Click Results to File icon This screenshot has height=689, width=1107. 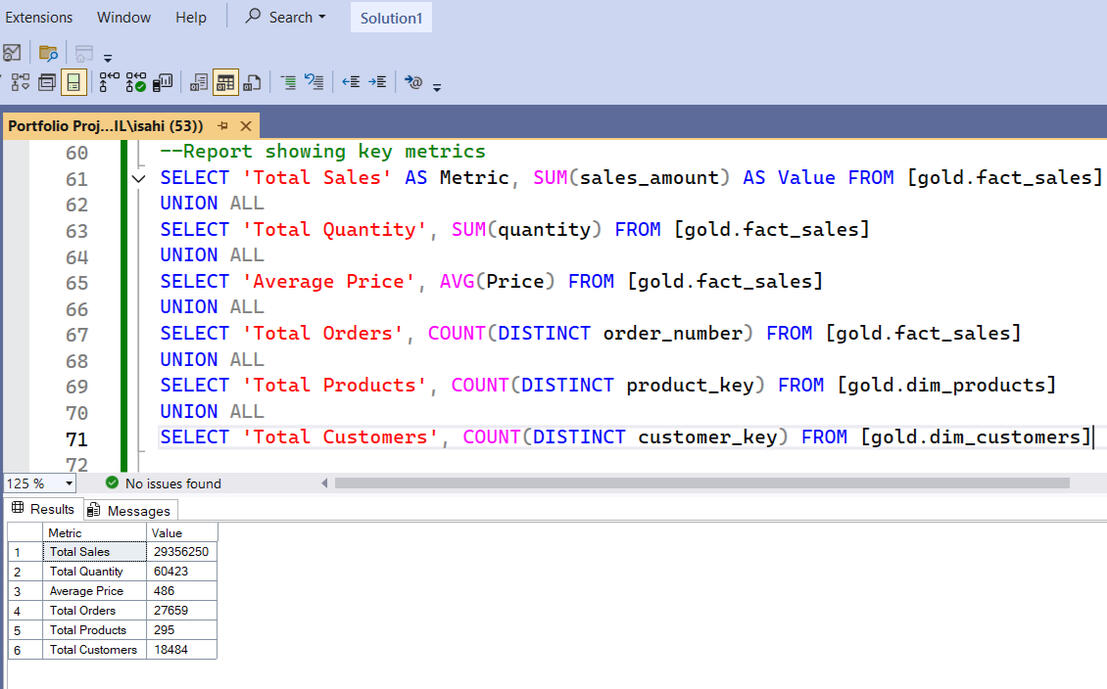click(x=252, y=83)
